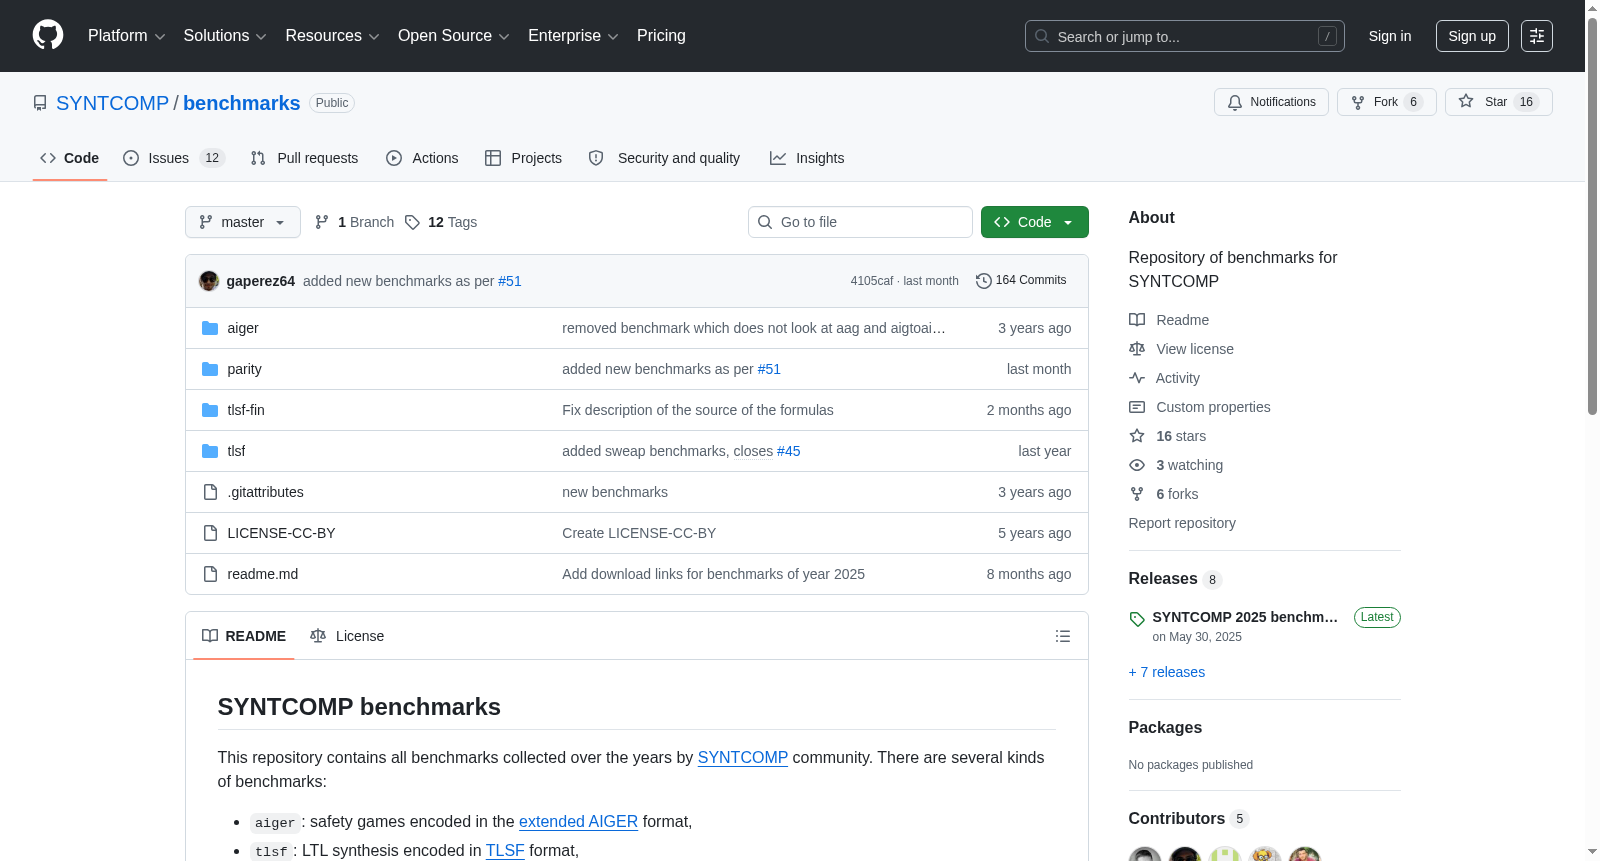Expand the Platform menu
Image resolution: width=1600 pixels, height=861 pixels.
tap(127, 36)
